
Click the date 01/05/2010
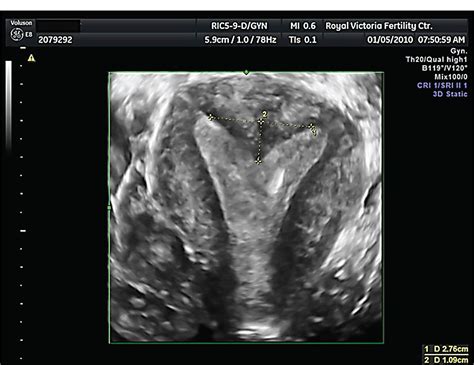pyautogui.click(x=390, y=40)
